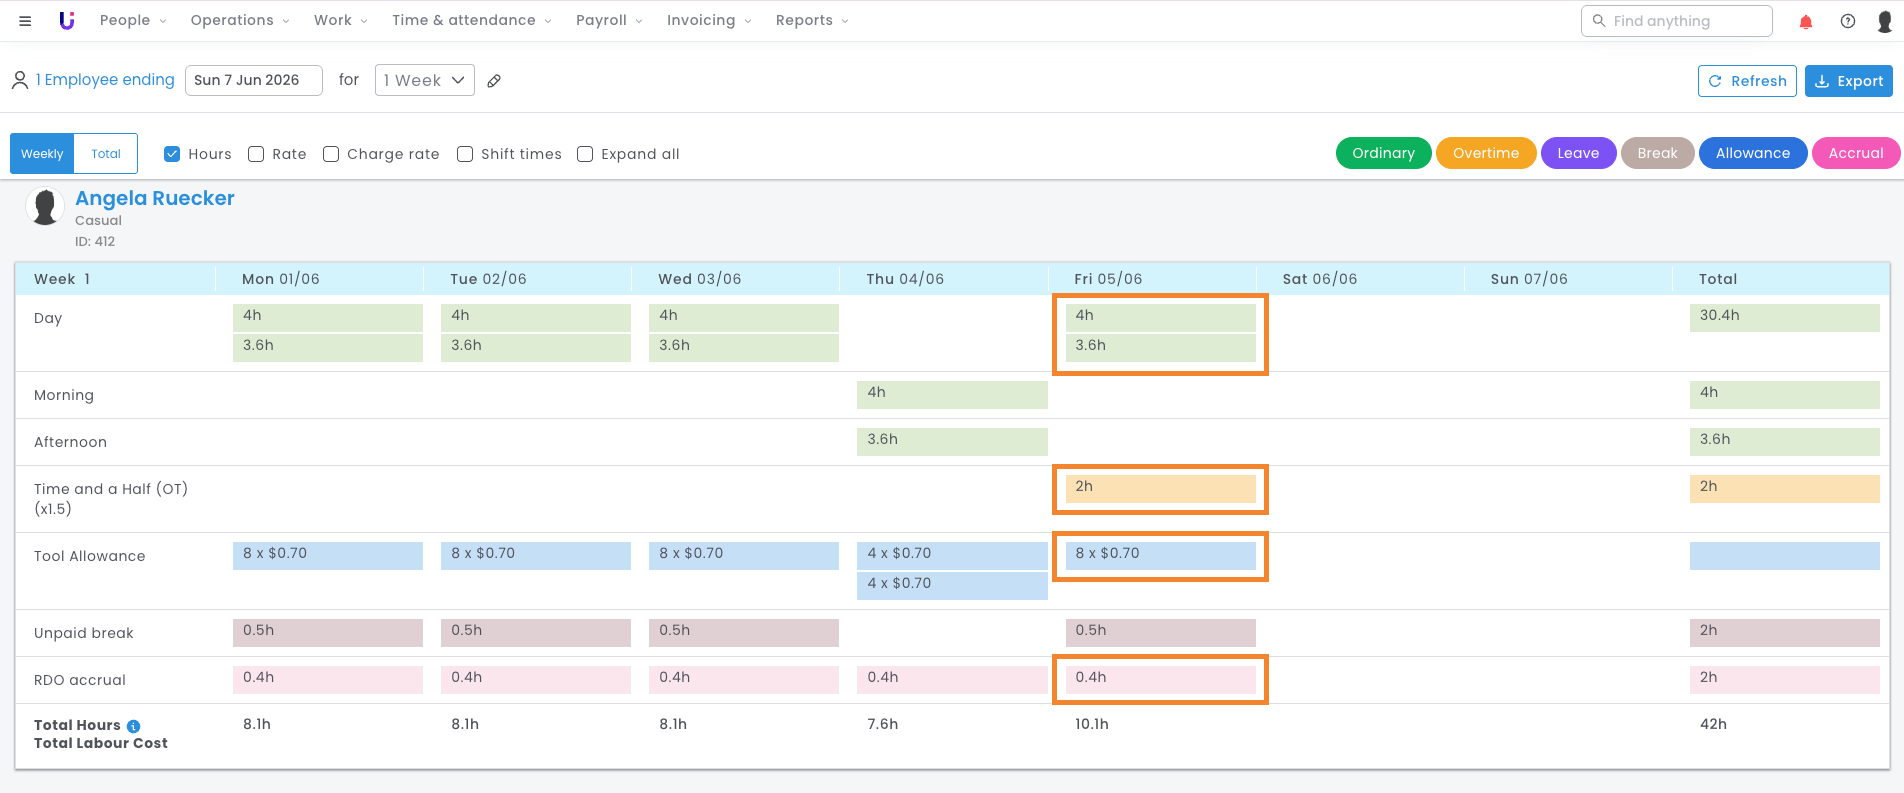Click the purple U logo icon
The height and width of the screenshot is (793, 1904).
(67, 20)
